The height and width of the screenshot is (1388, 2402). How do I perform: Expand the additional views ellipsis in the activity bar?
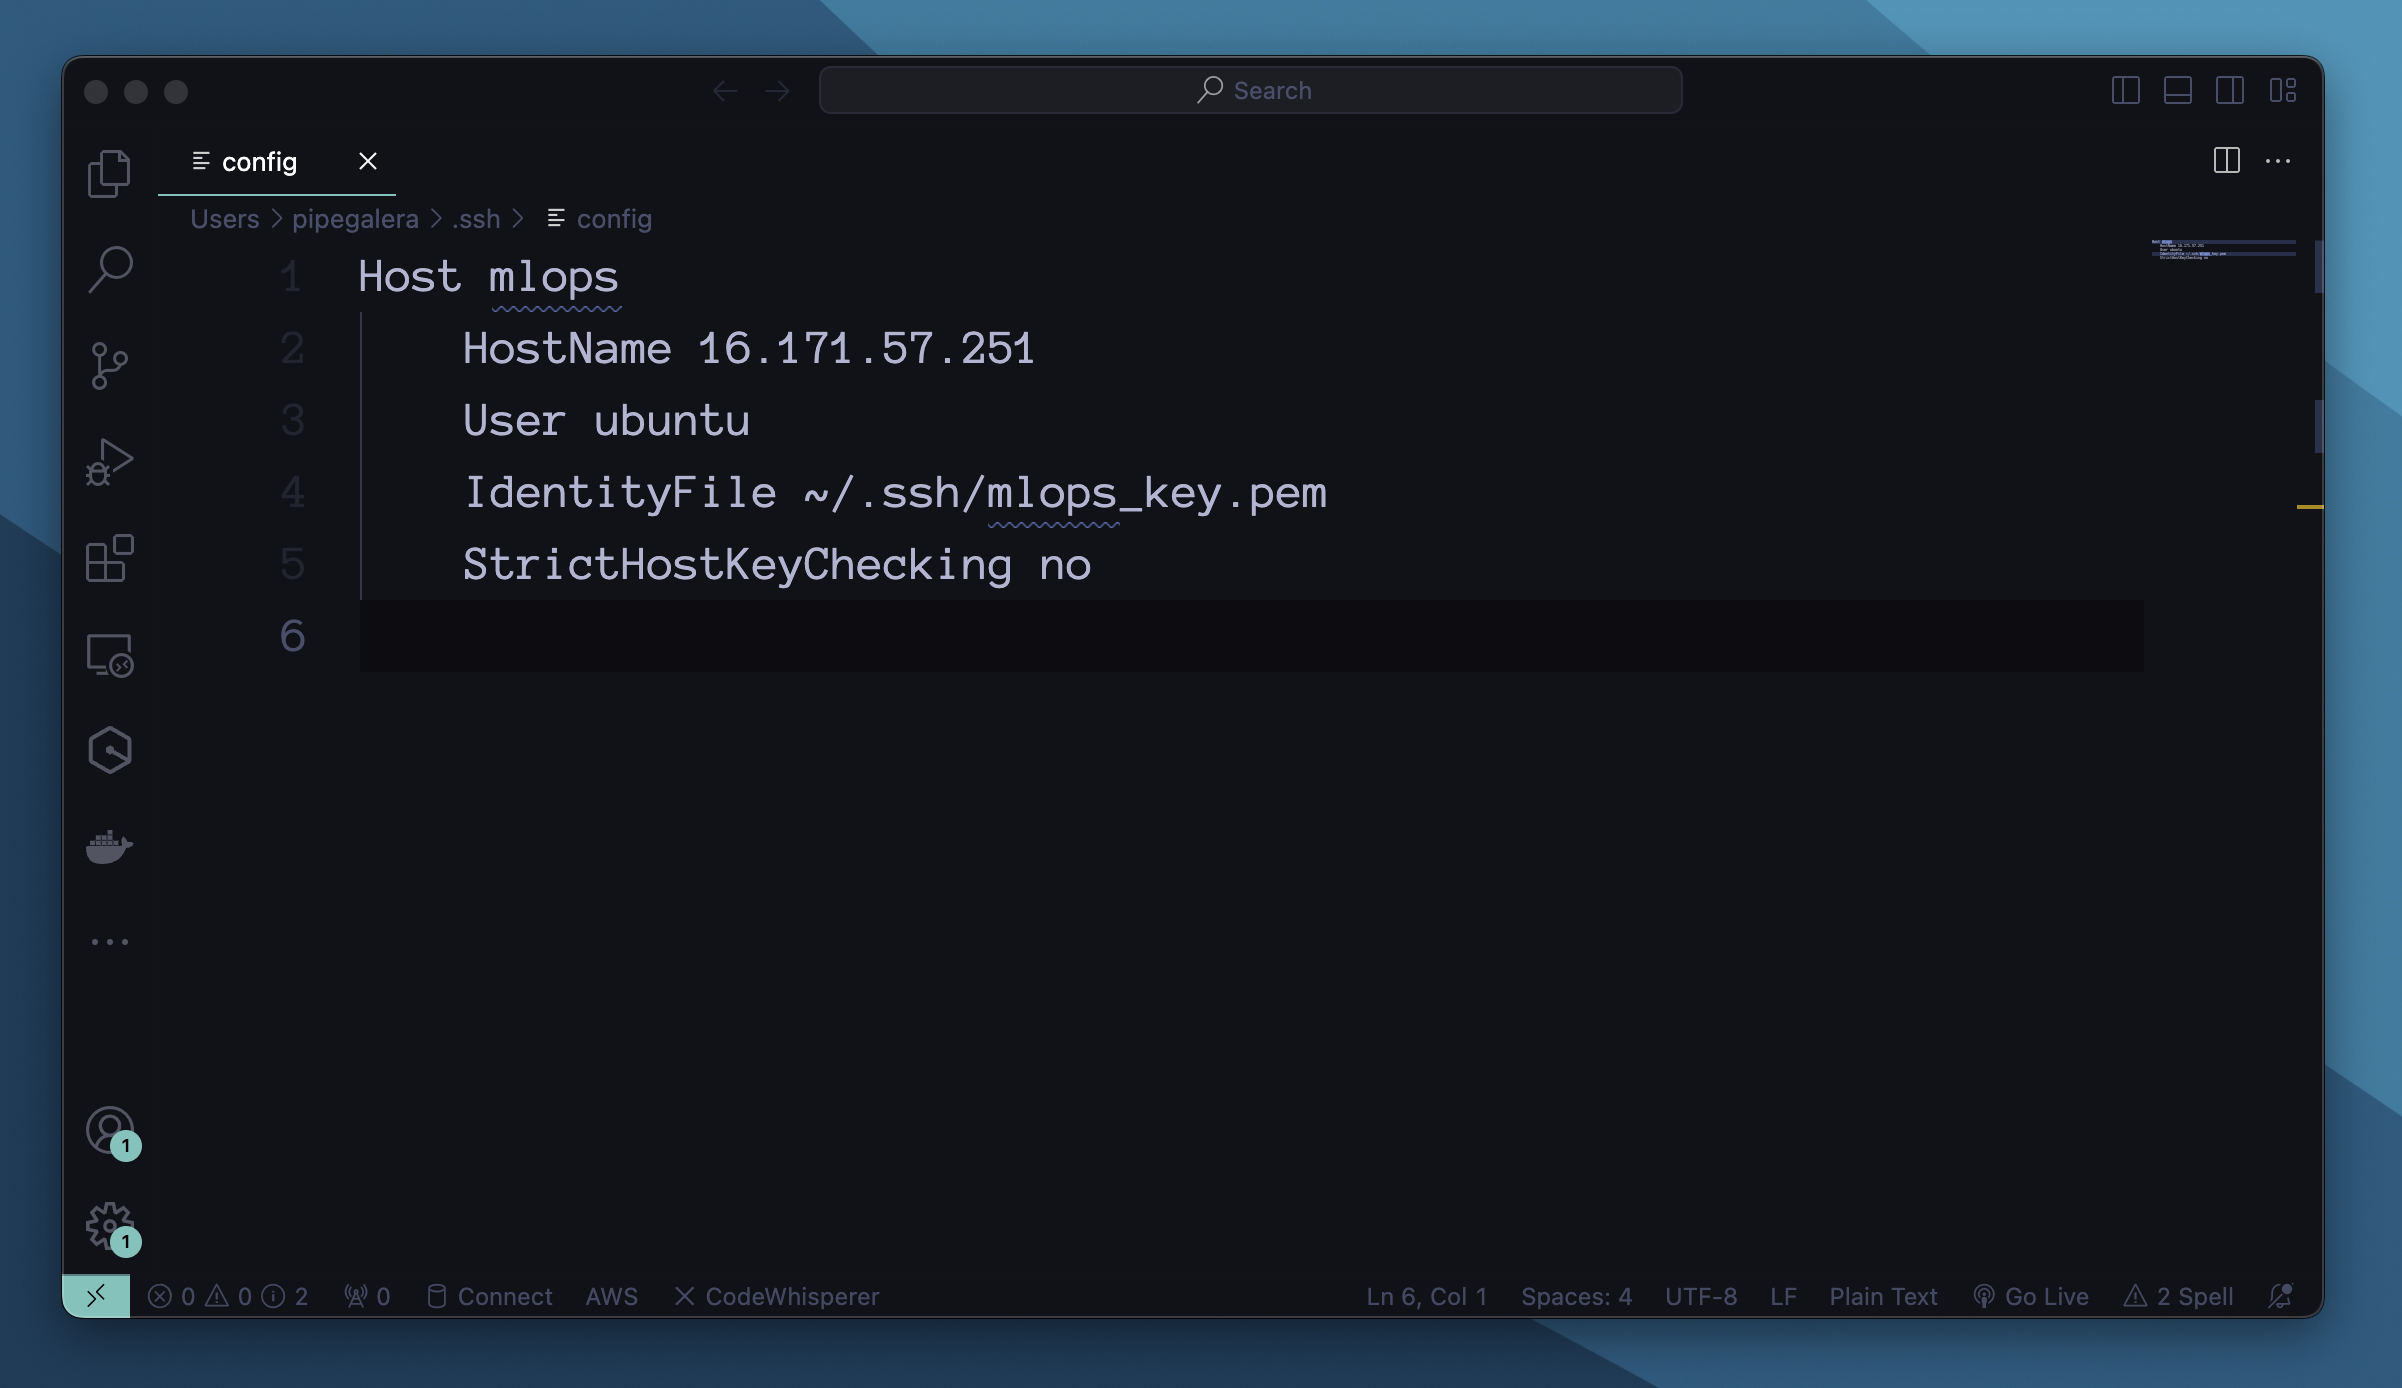[x=109, y=942]
